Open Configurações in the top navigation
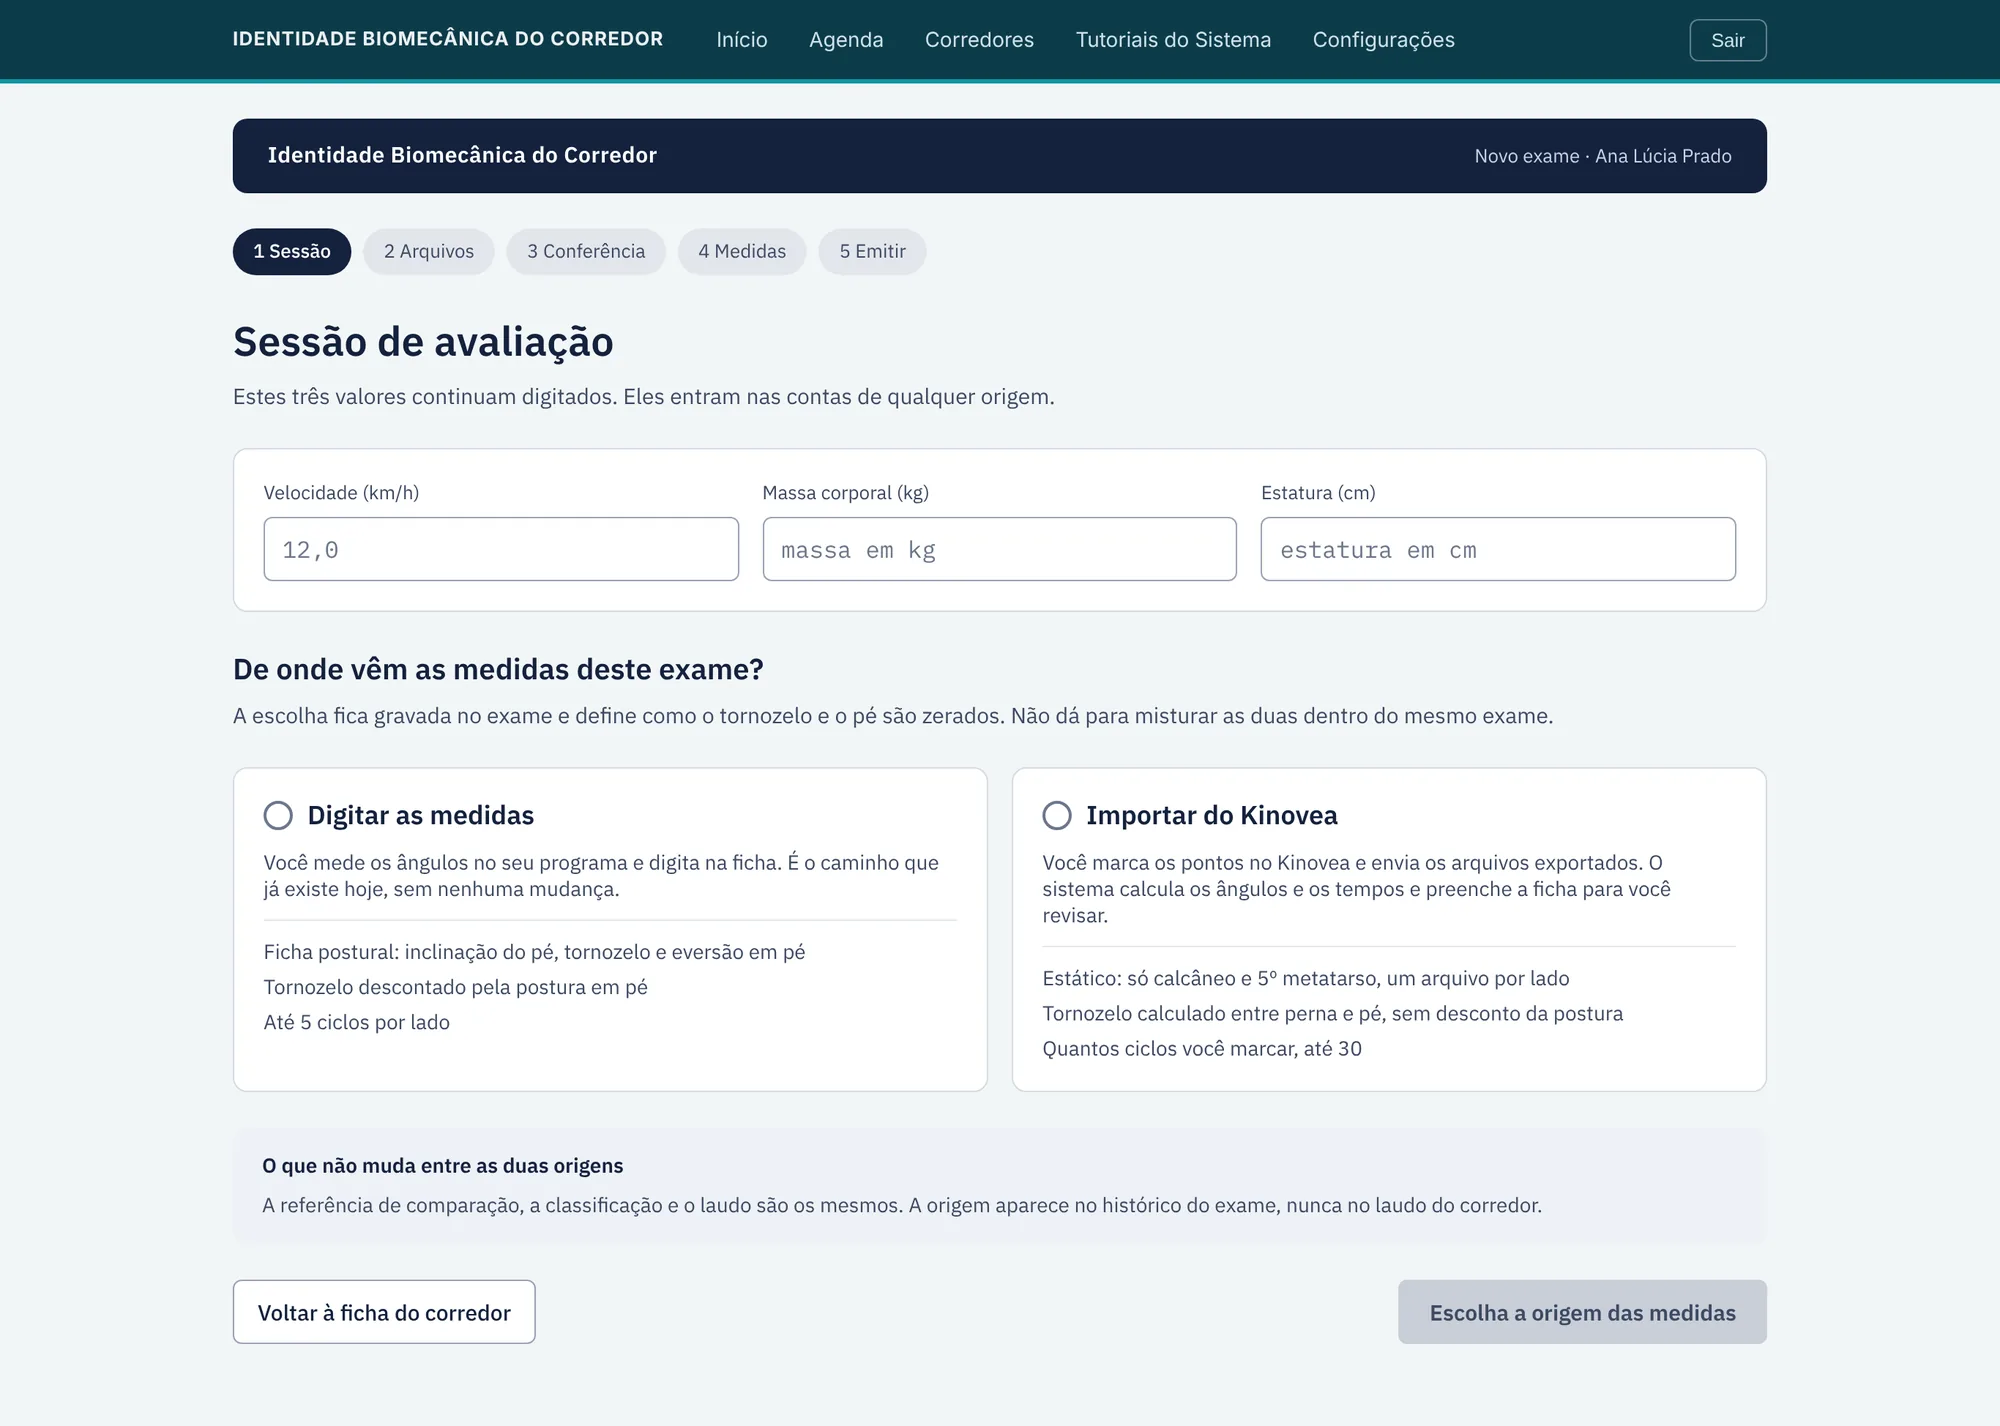 point(1384,40)
